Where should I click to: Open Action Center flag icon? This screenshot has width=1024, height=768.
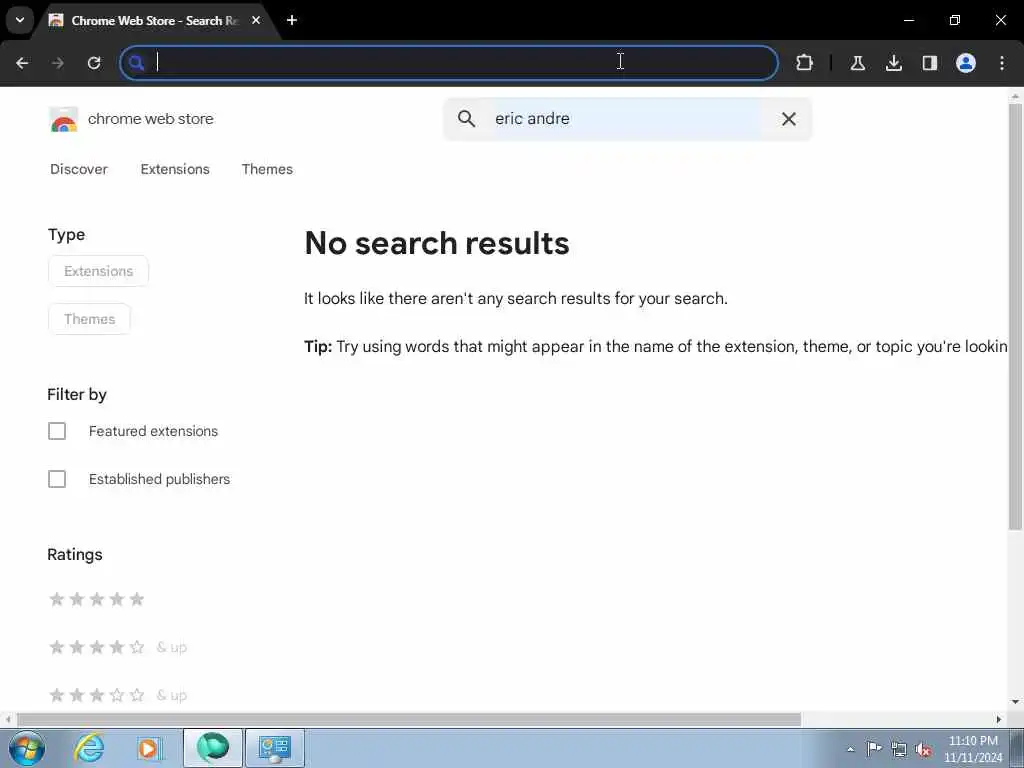click(x=873, y=748)
